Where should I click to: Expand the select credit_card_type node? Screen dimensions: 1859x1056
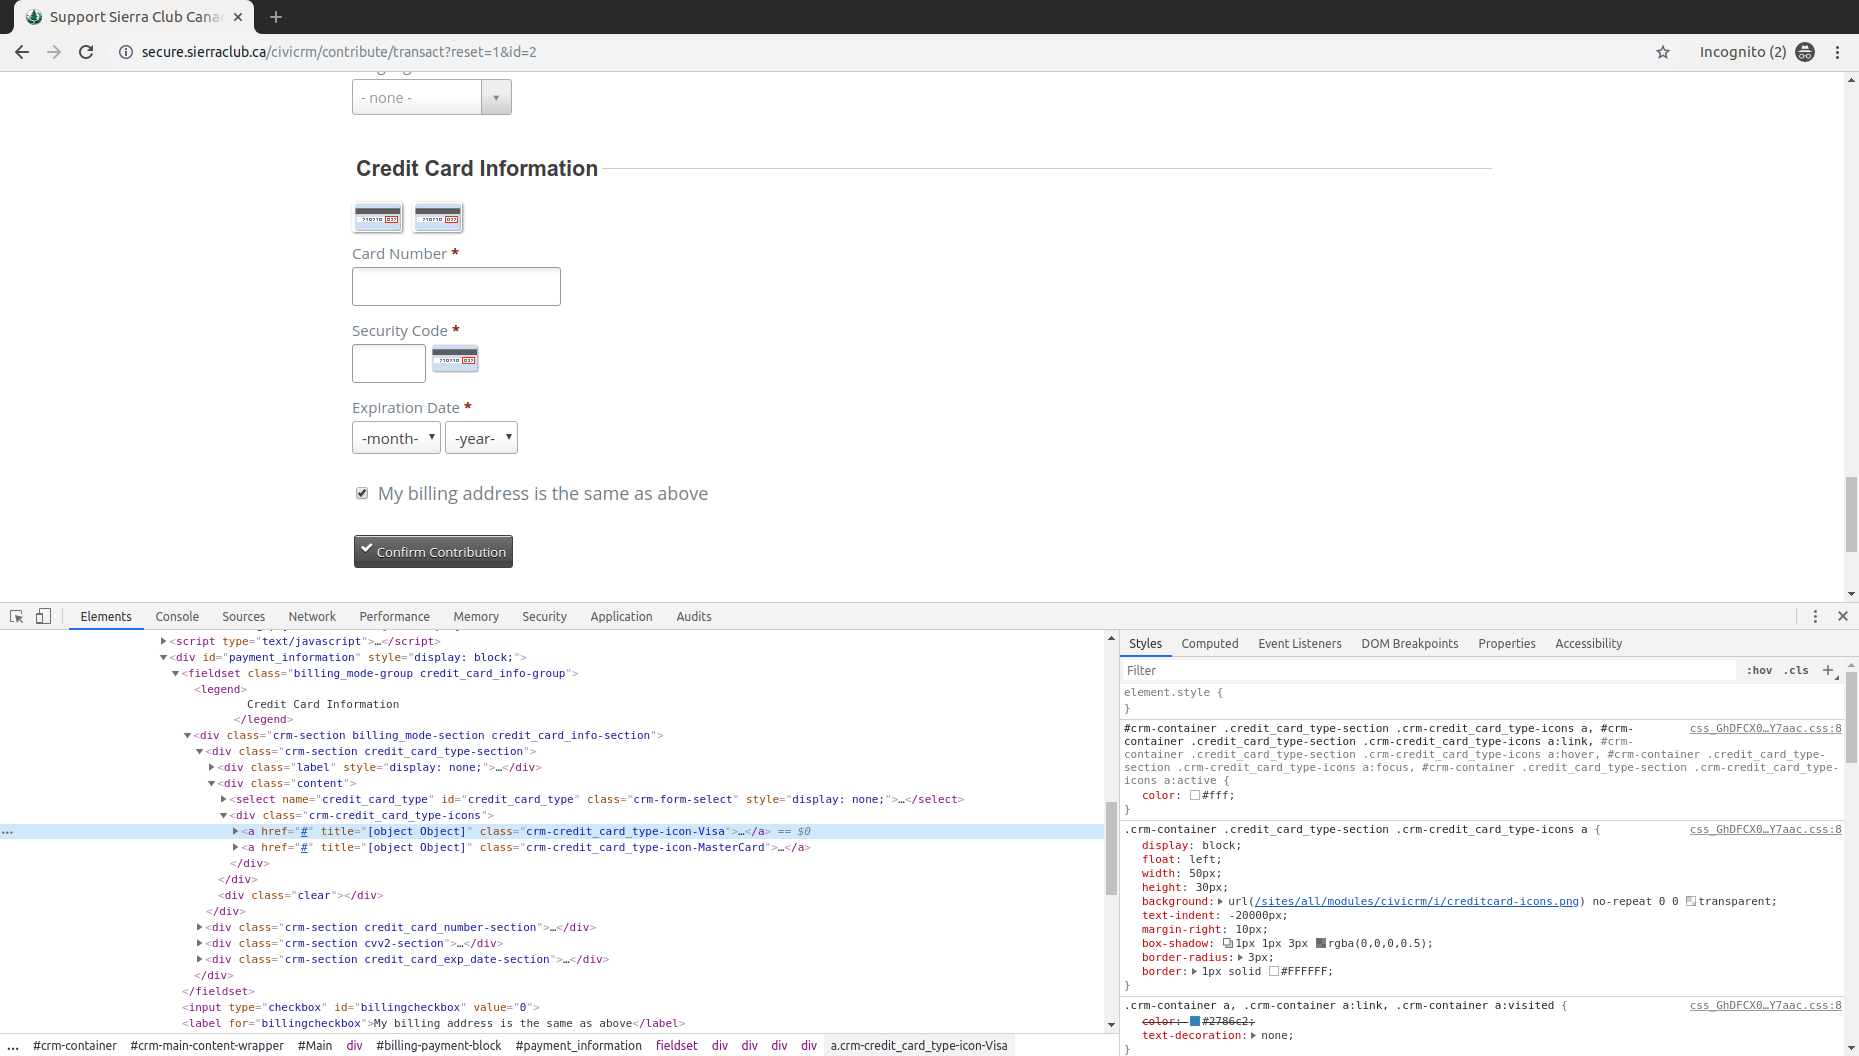[x=223, y=799]
